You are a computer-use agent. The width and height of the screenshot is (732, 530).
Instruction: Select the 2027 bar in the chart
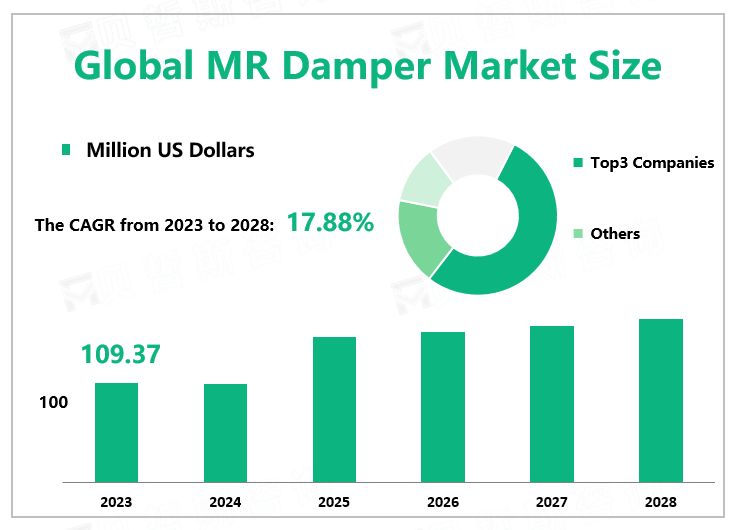(x=552, y=403)
